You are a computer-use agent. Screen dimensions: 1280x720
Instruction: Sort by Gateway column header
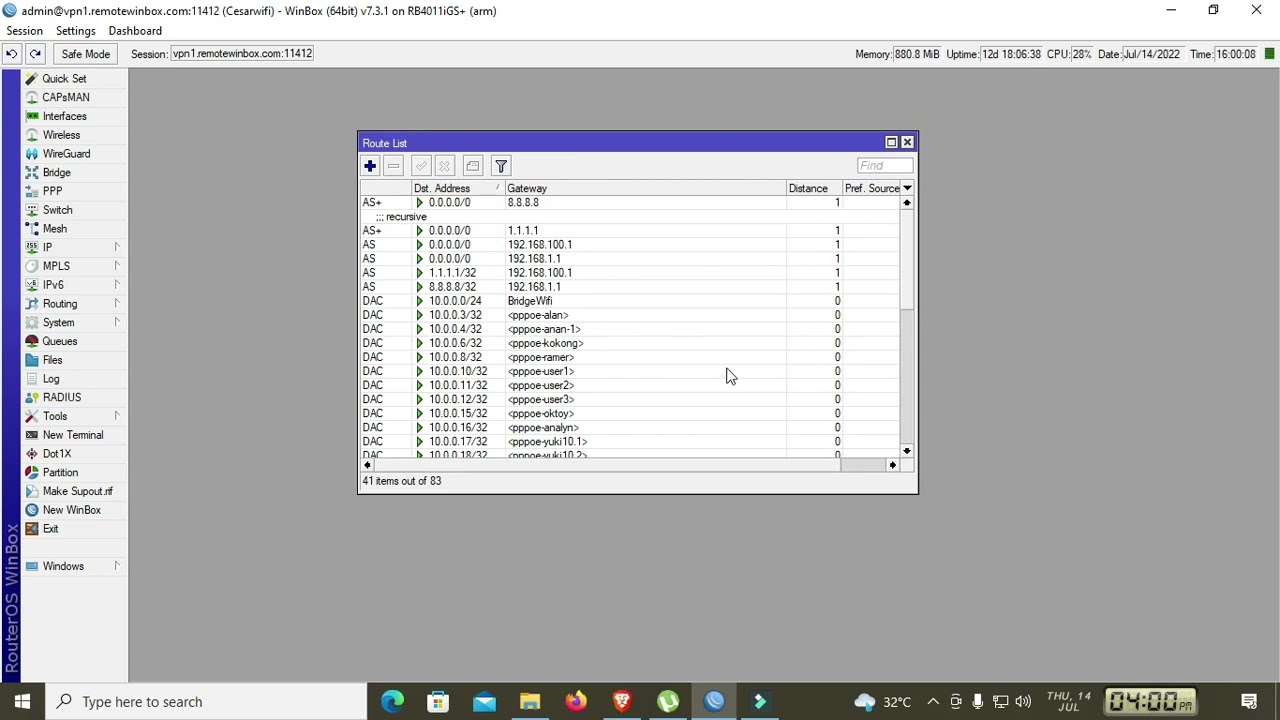pyautogui.click(x=645, y=188)
